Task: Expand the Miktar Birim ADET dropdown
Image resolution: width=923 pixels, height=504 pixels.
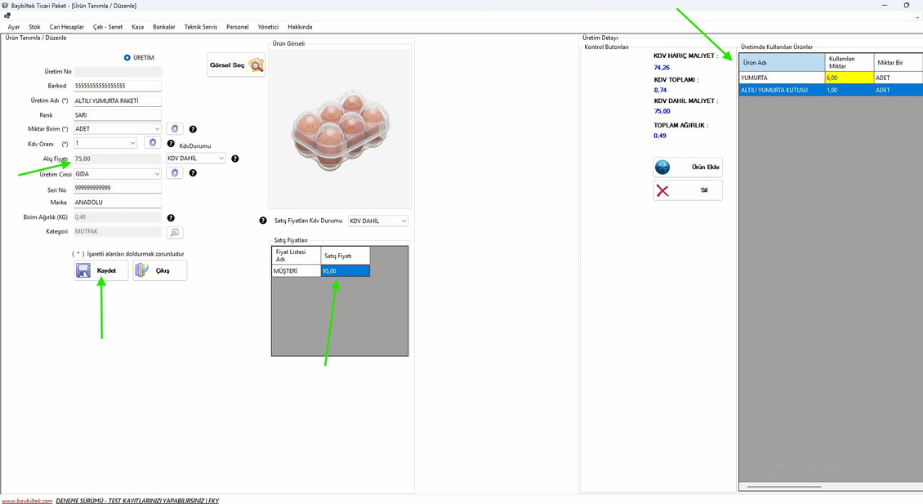Action: (x=157, y=129)
